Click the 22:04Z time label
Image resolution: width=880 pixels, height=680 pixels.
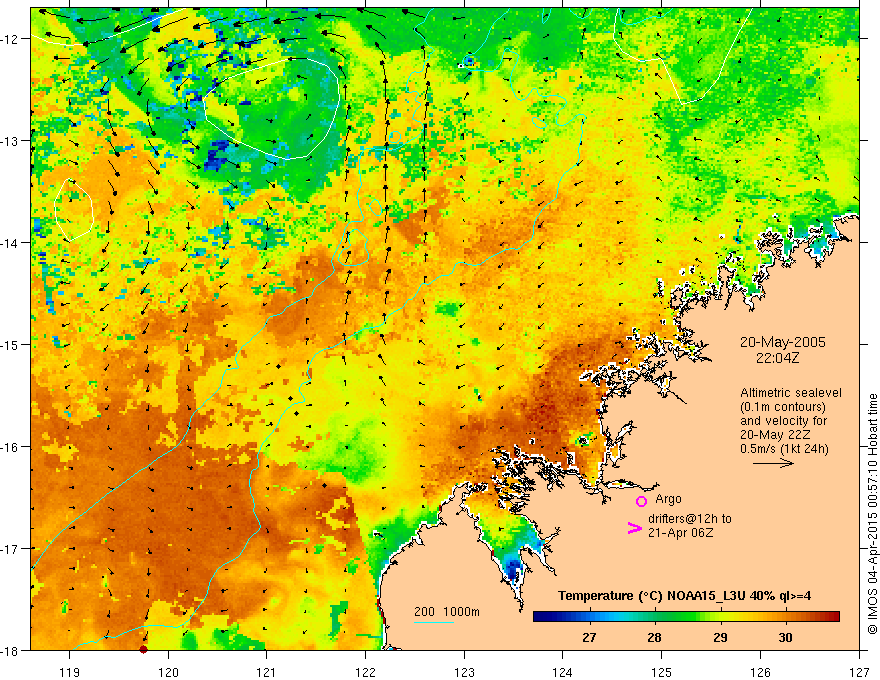[x=777, y=358]
